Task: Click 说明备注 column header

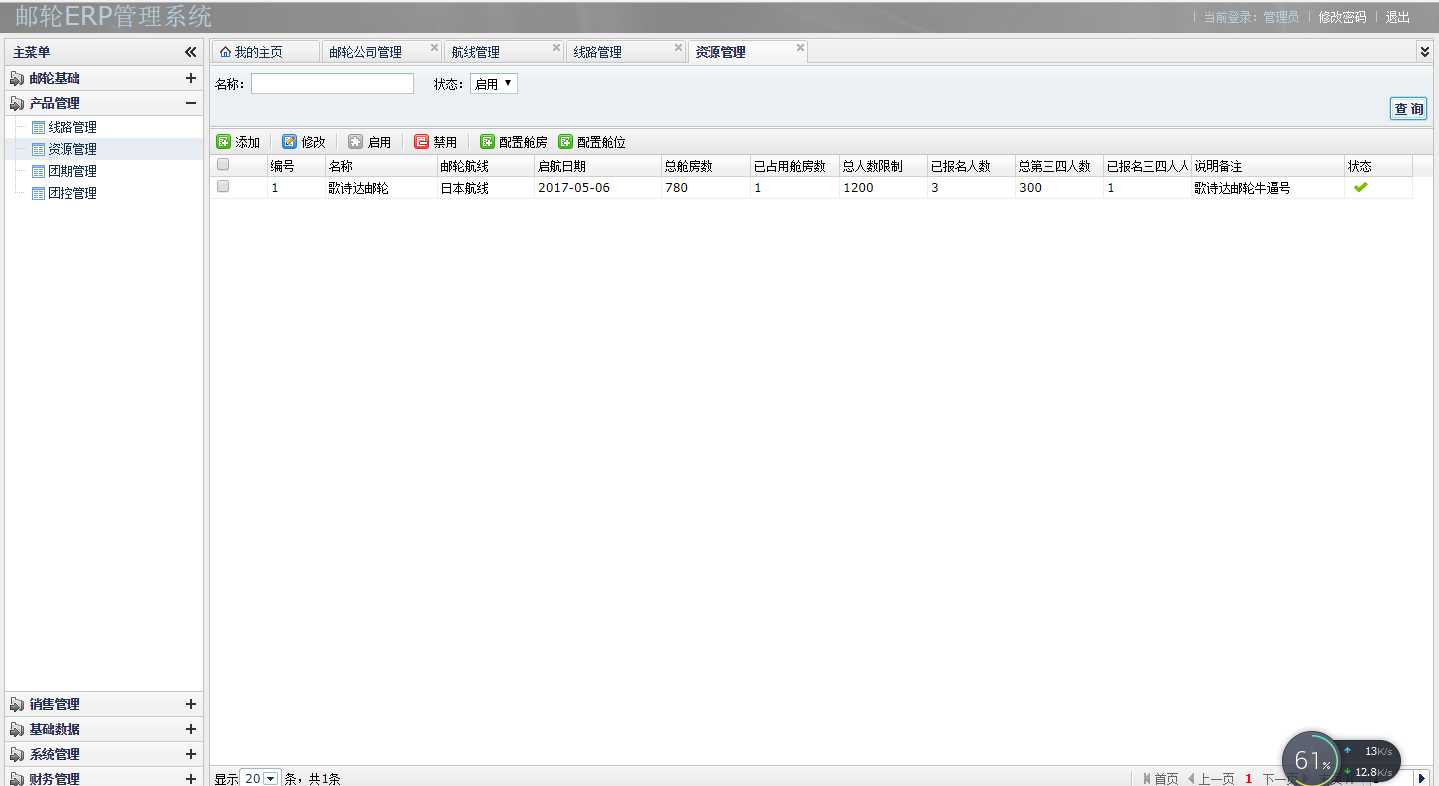Action: 1267,166
